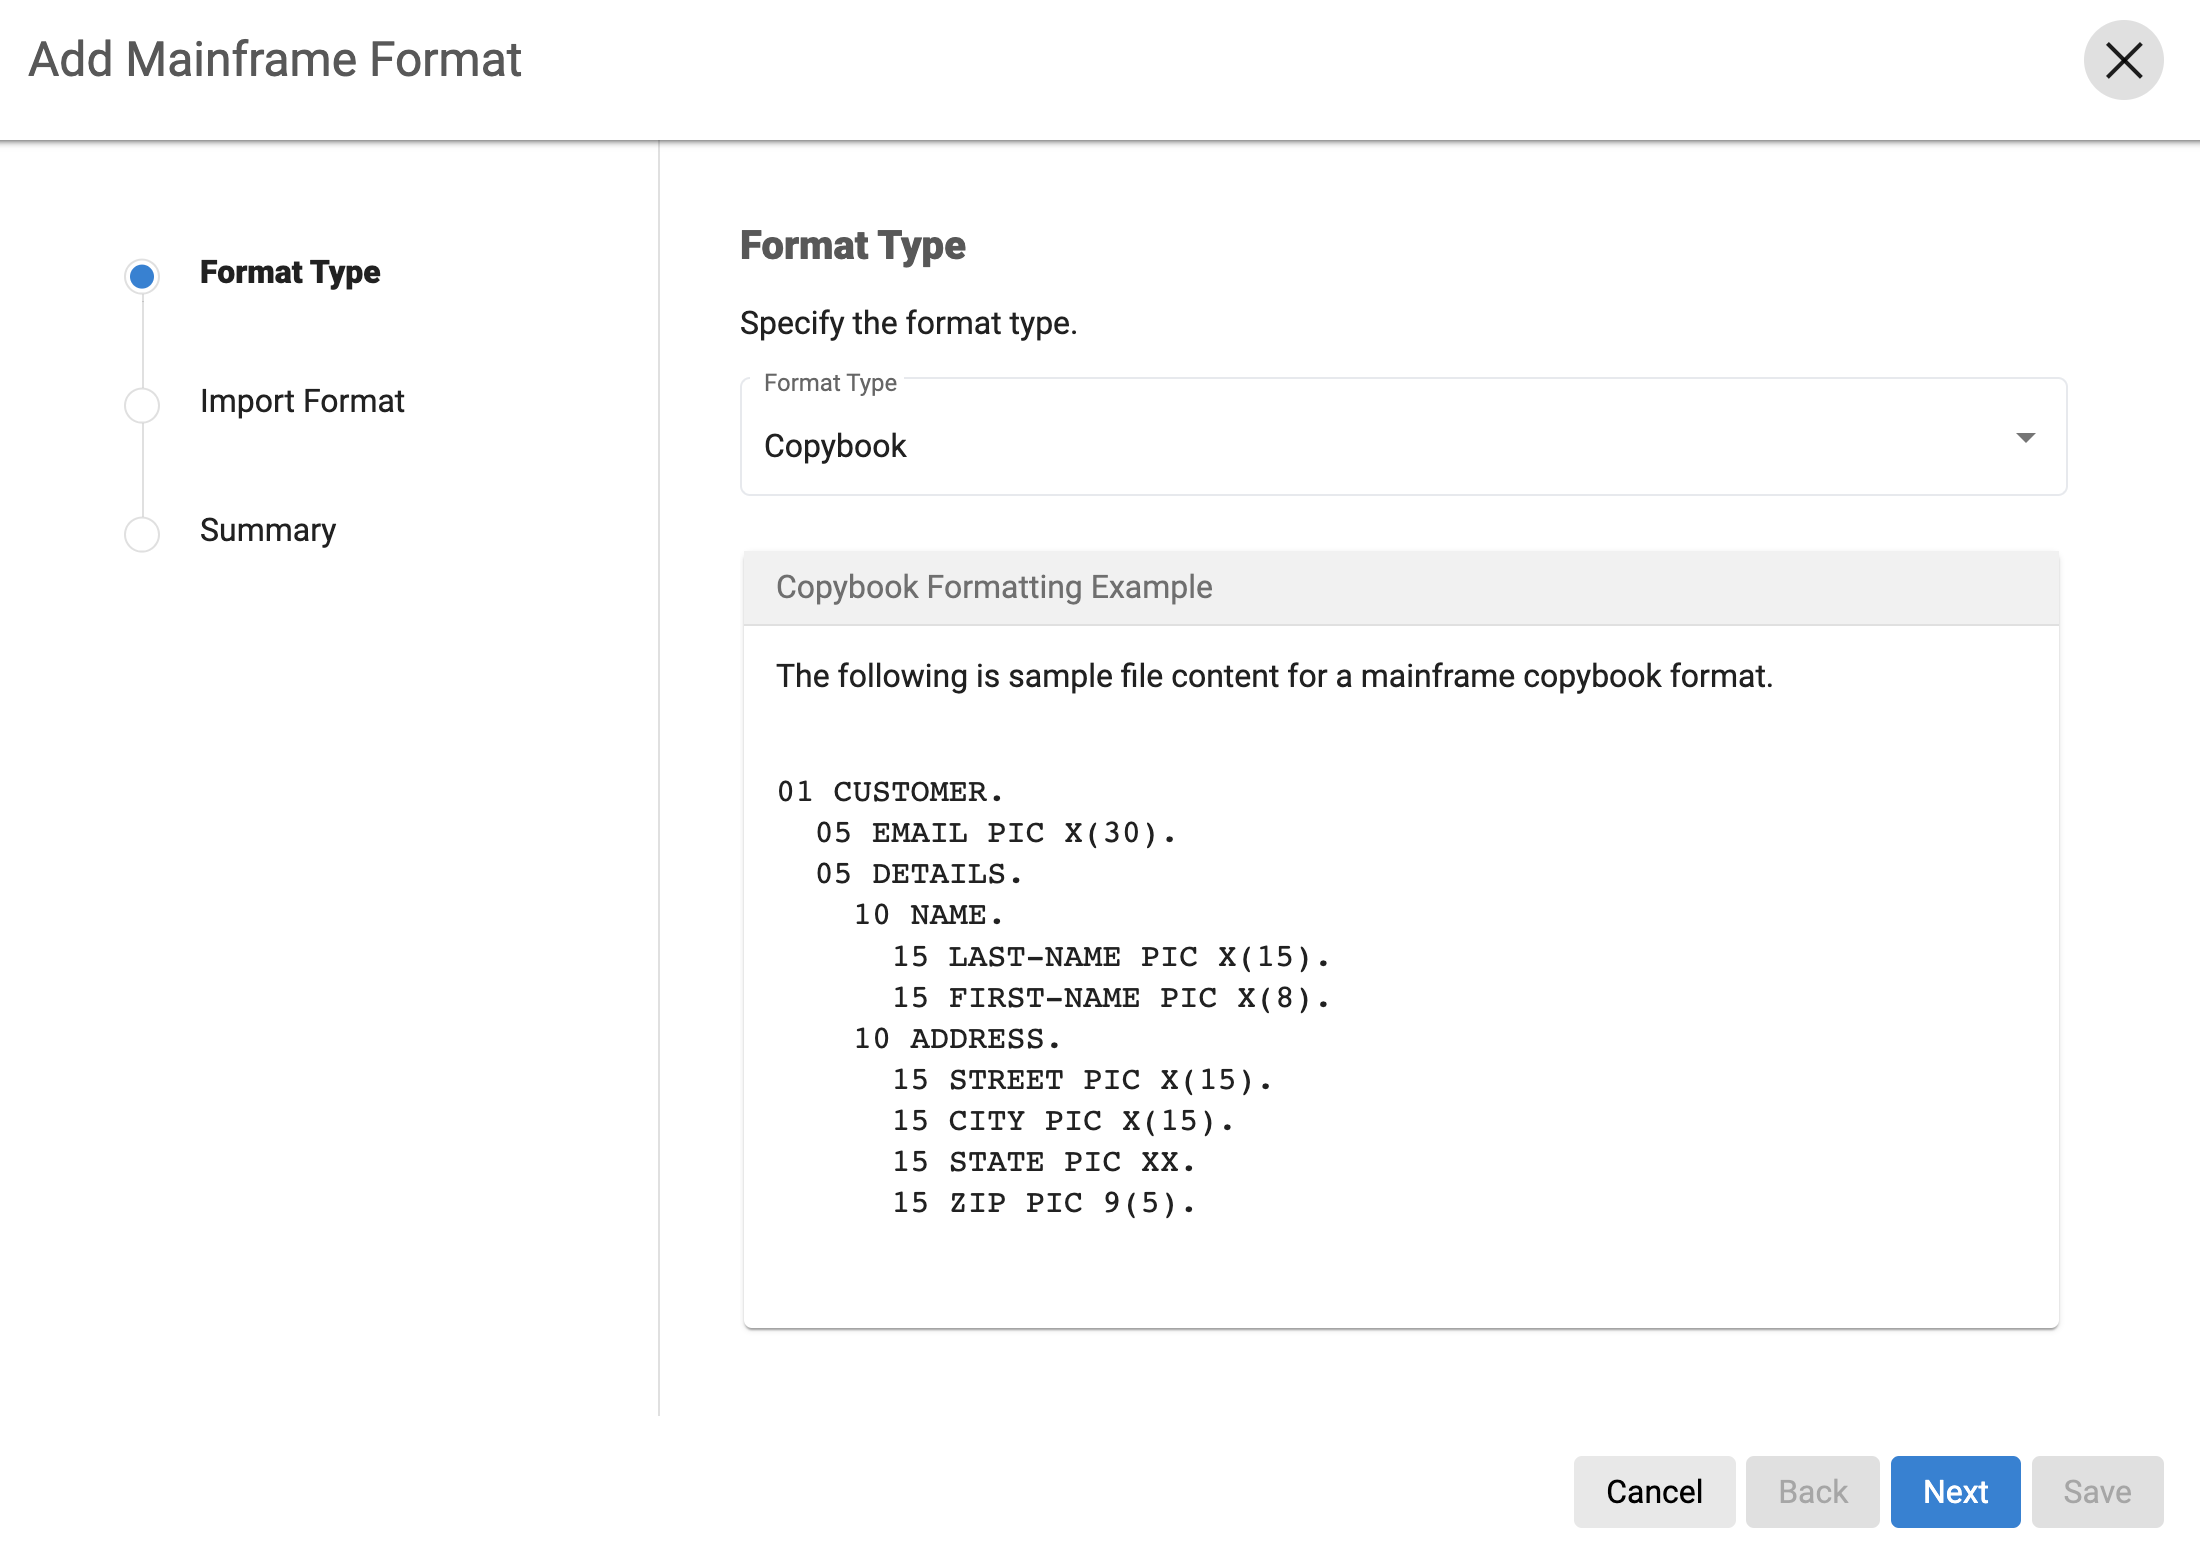
Task: Click the Format Type field label
Action: (830, 383)
